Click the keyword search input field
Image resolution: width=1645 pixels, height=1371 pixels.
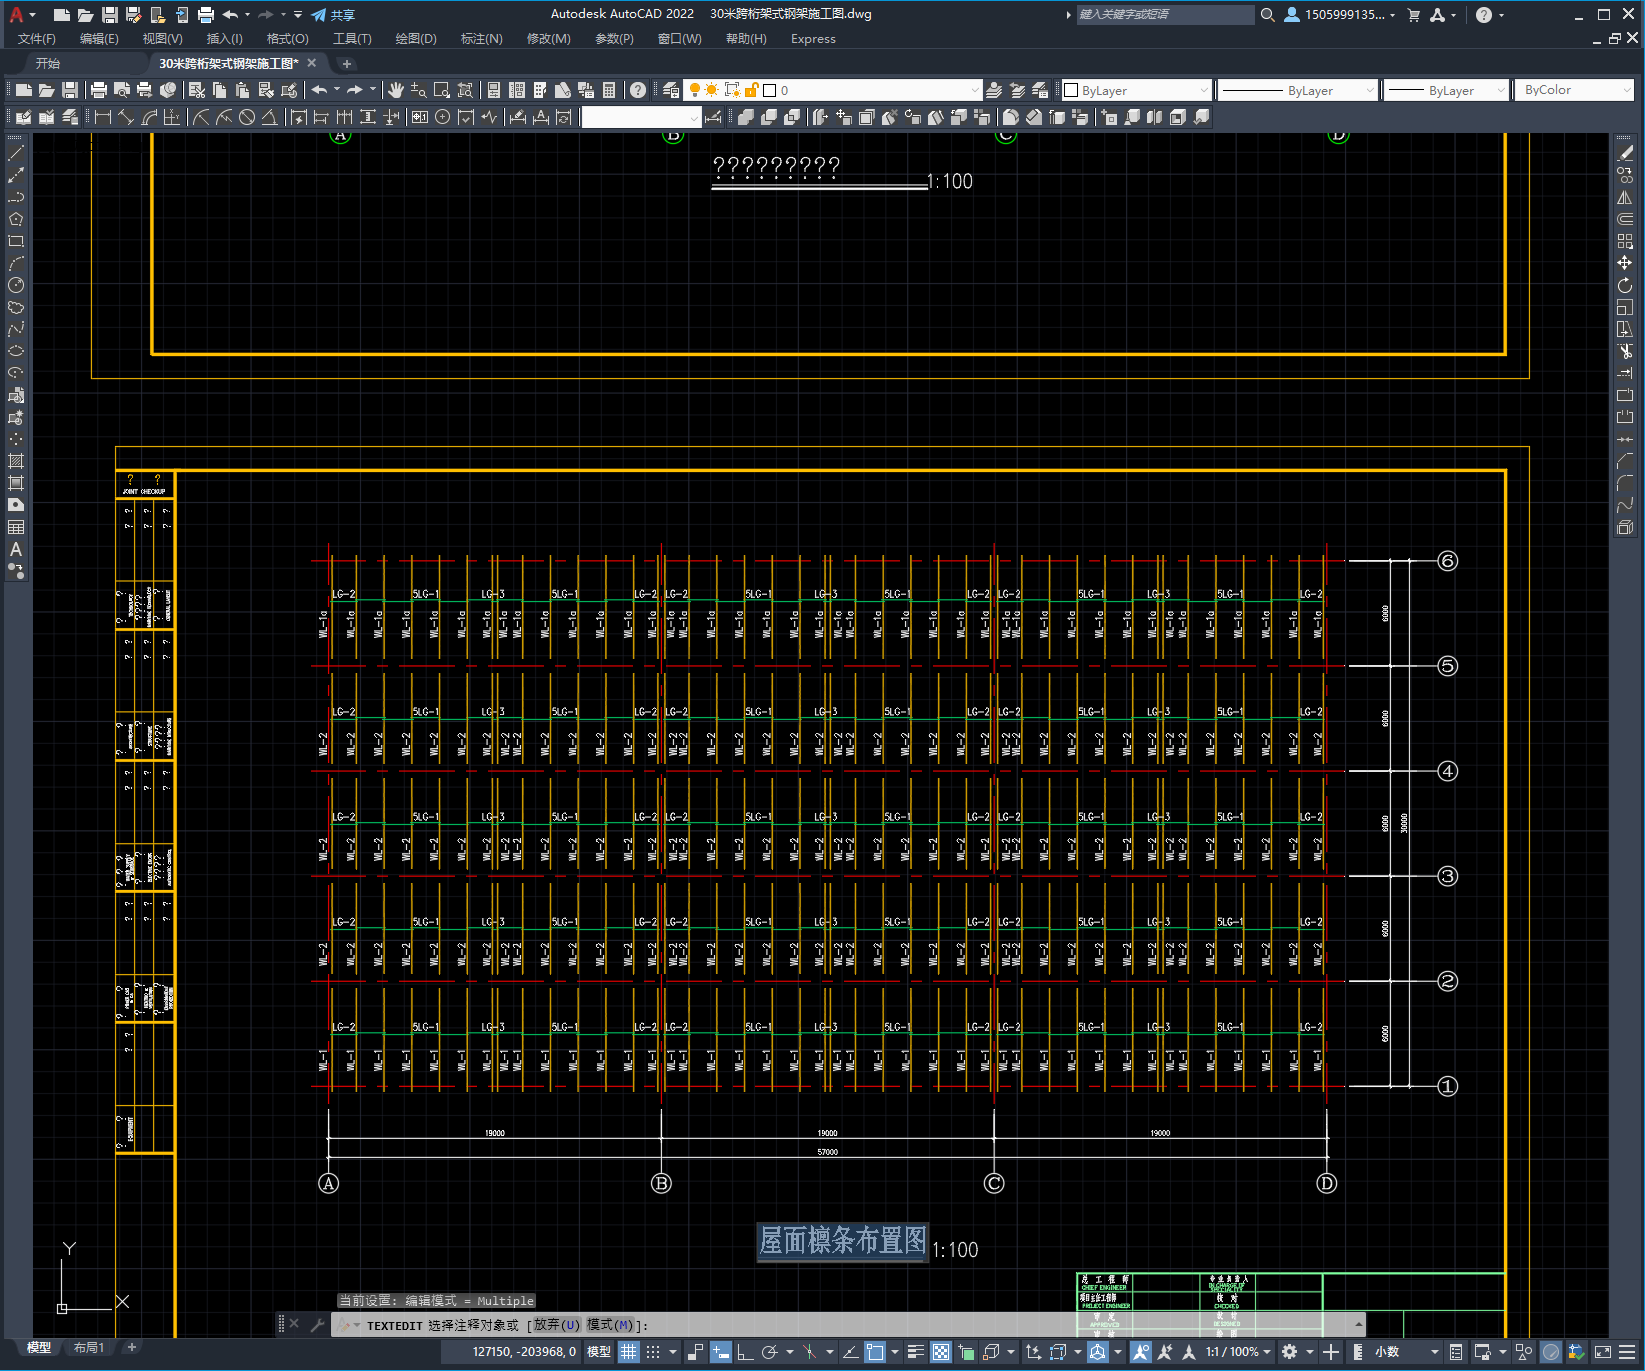(x=1164, y=15)
